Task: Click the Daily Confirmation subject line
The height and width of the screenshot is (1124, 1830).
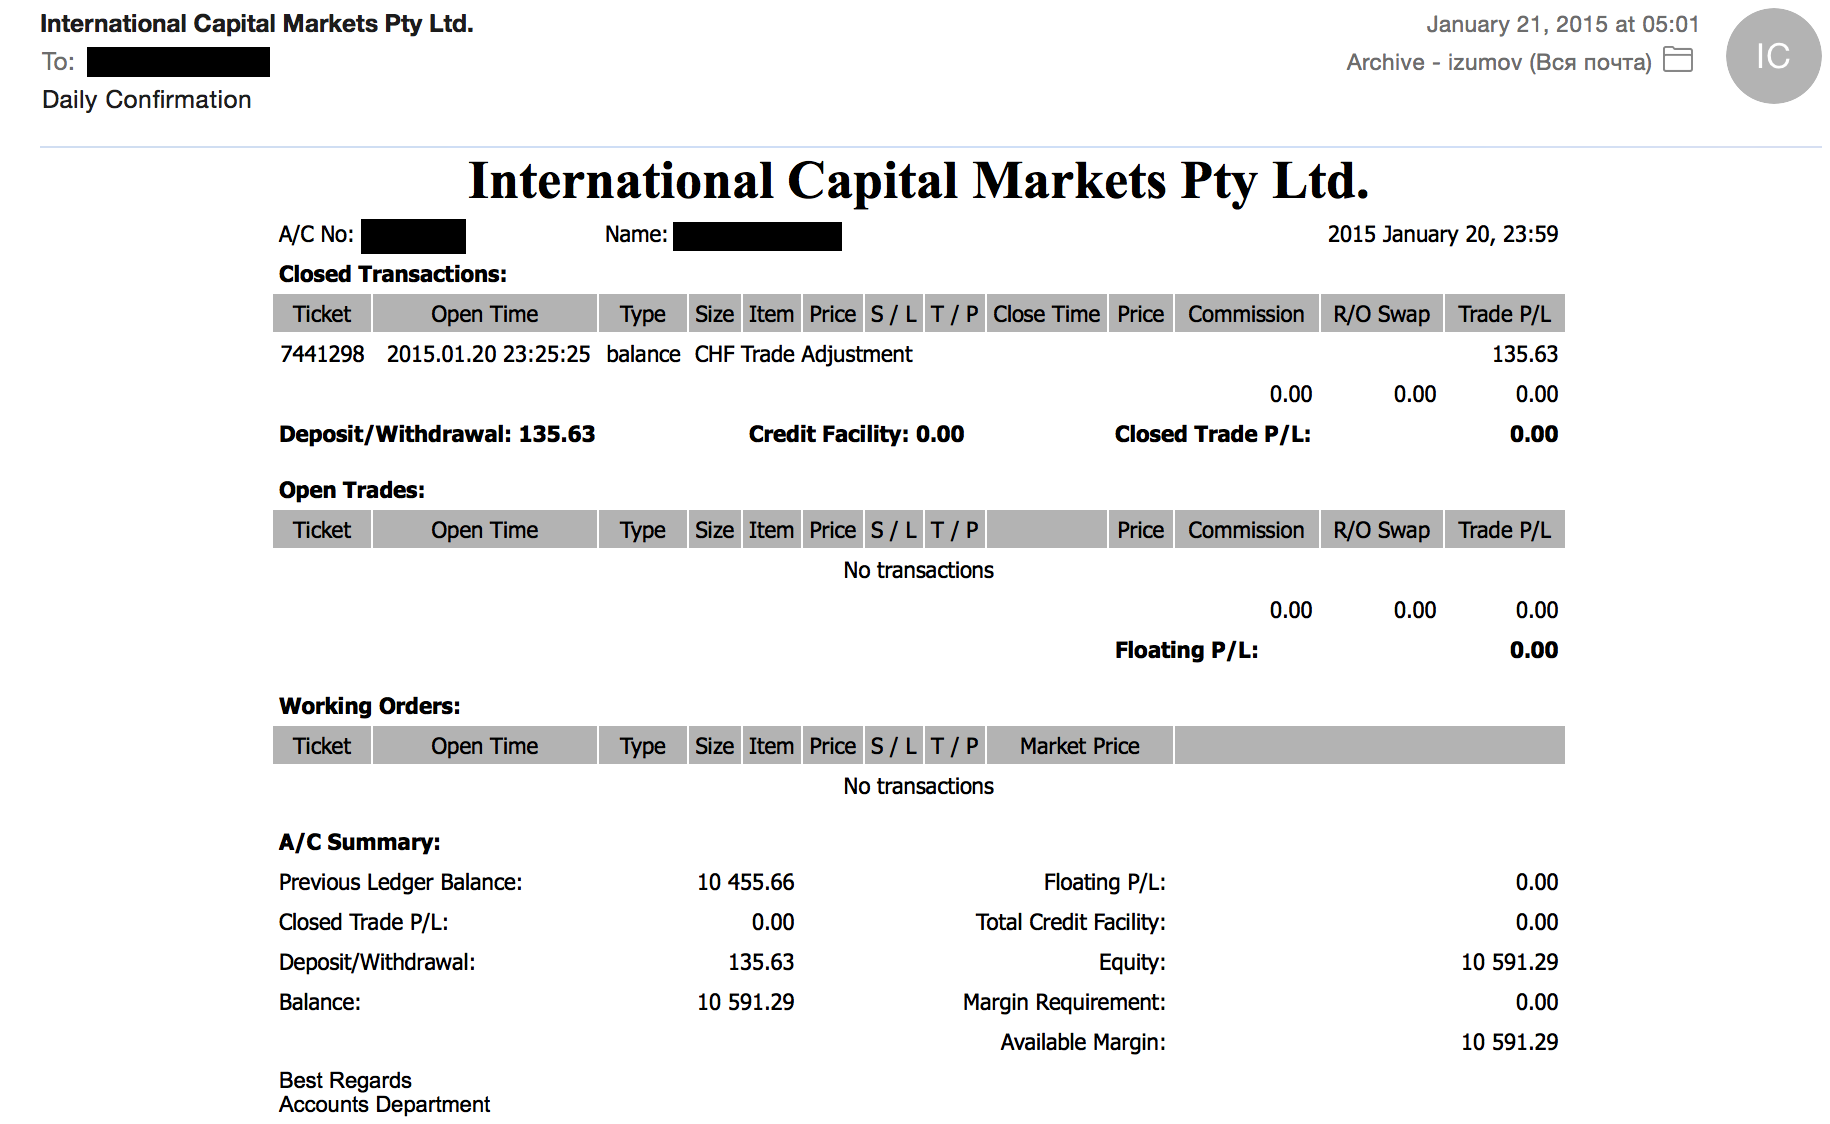Action: 147,100
